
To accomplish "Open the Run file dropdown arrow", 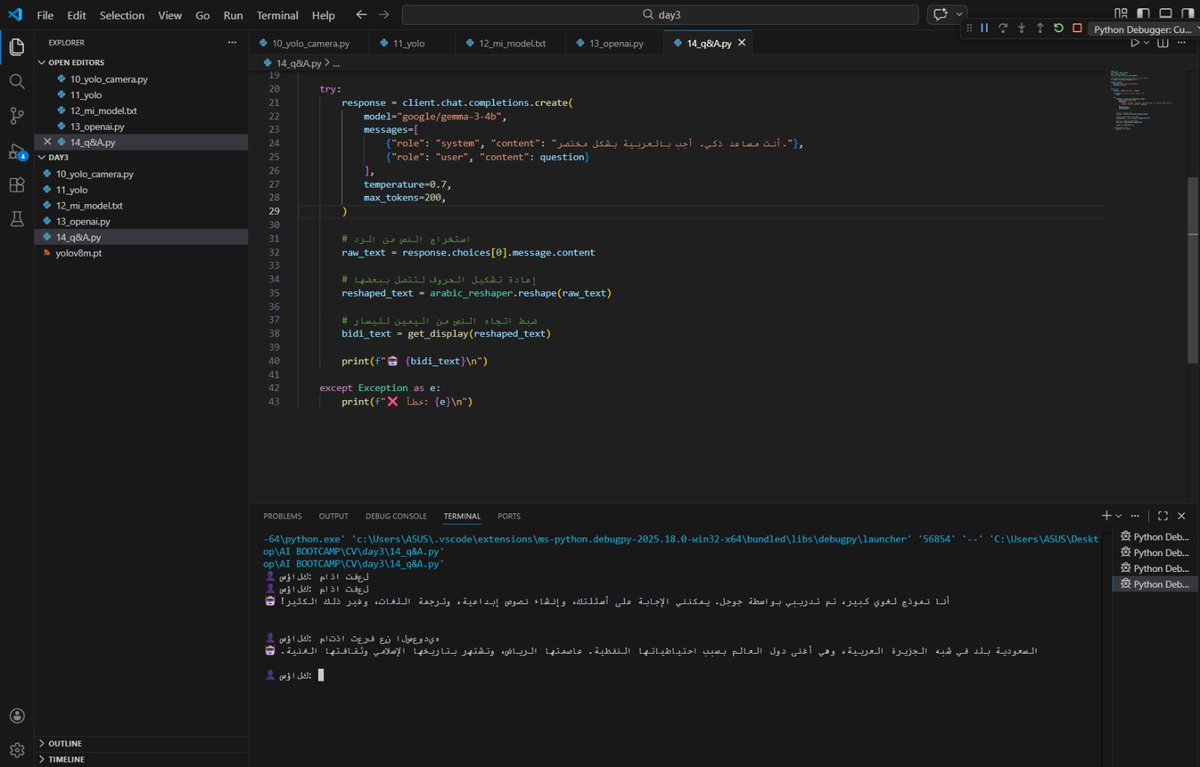I will coord(1146,43).
